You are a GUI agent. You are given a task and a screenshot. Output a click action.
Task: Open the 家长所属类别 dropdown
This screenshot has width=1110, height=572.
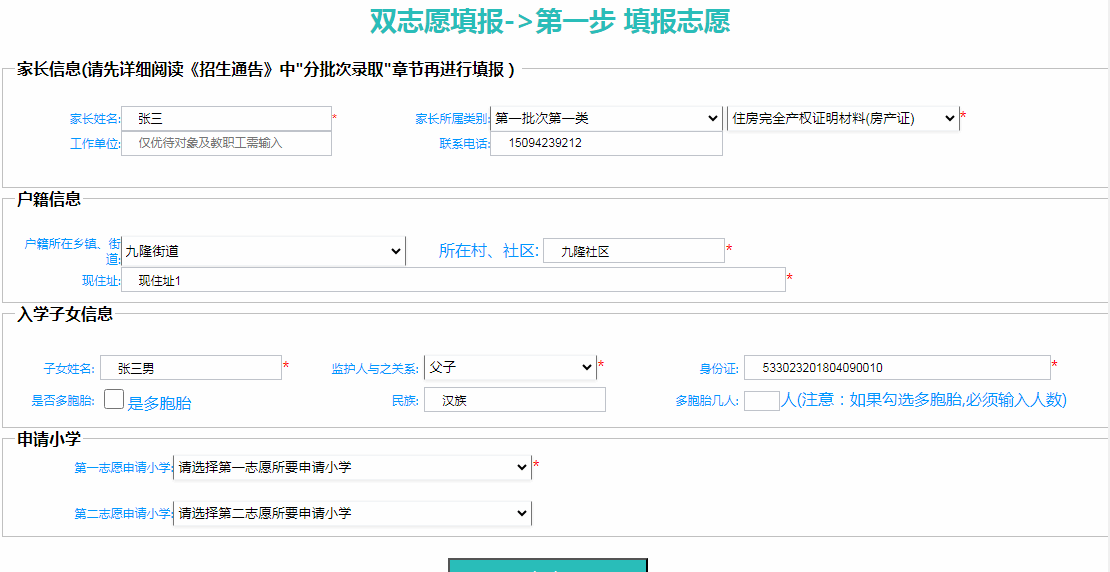(x=606, y=119)
